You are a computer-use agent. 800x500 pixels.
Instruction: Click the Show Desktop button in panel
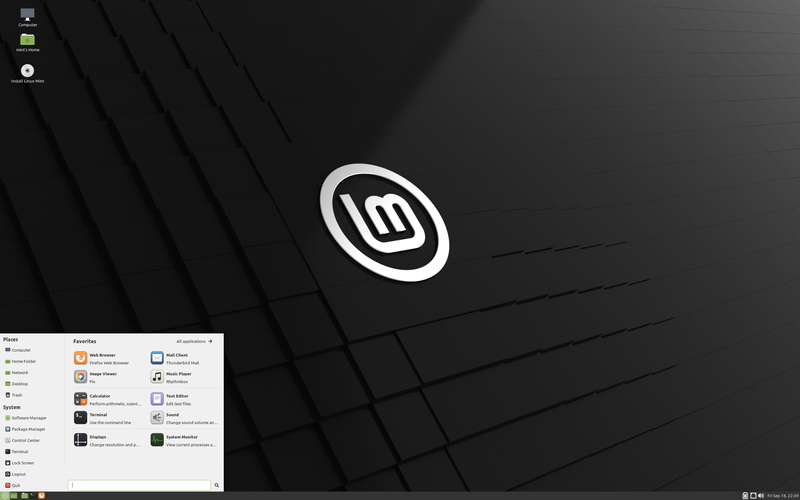[14, 495]
